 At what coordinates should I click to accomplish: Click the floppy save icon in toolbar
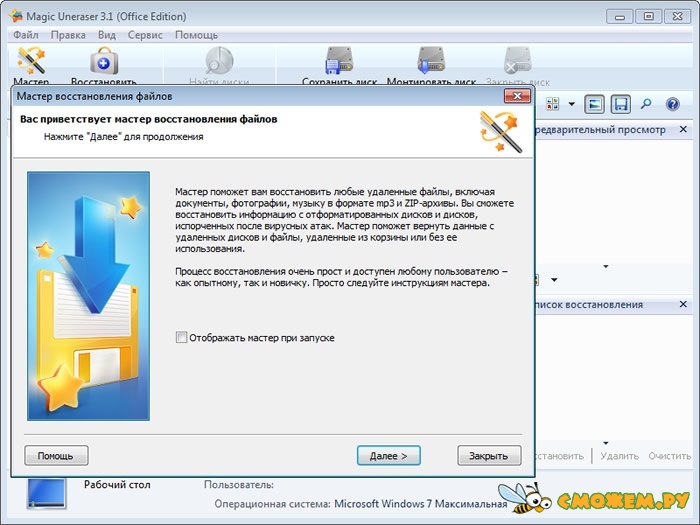[x=621, y=104]
